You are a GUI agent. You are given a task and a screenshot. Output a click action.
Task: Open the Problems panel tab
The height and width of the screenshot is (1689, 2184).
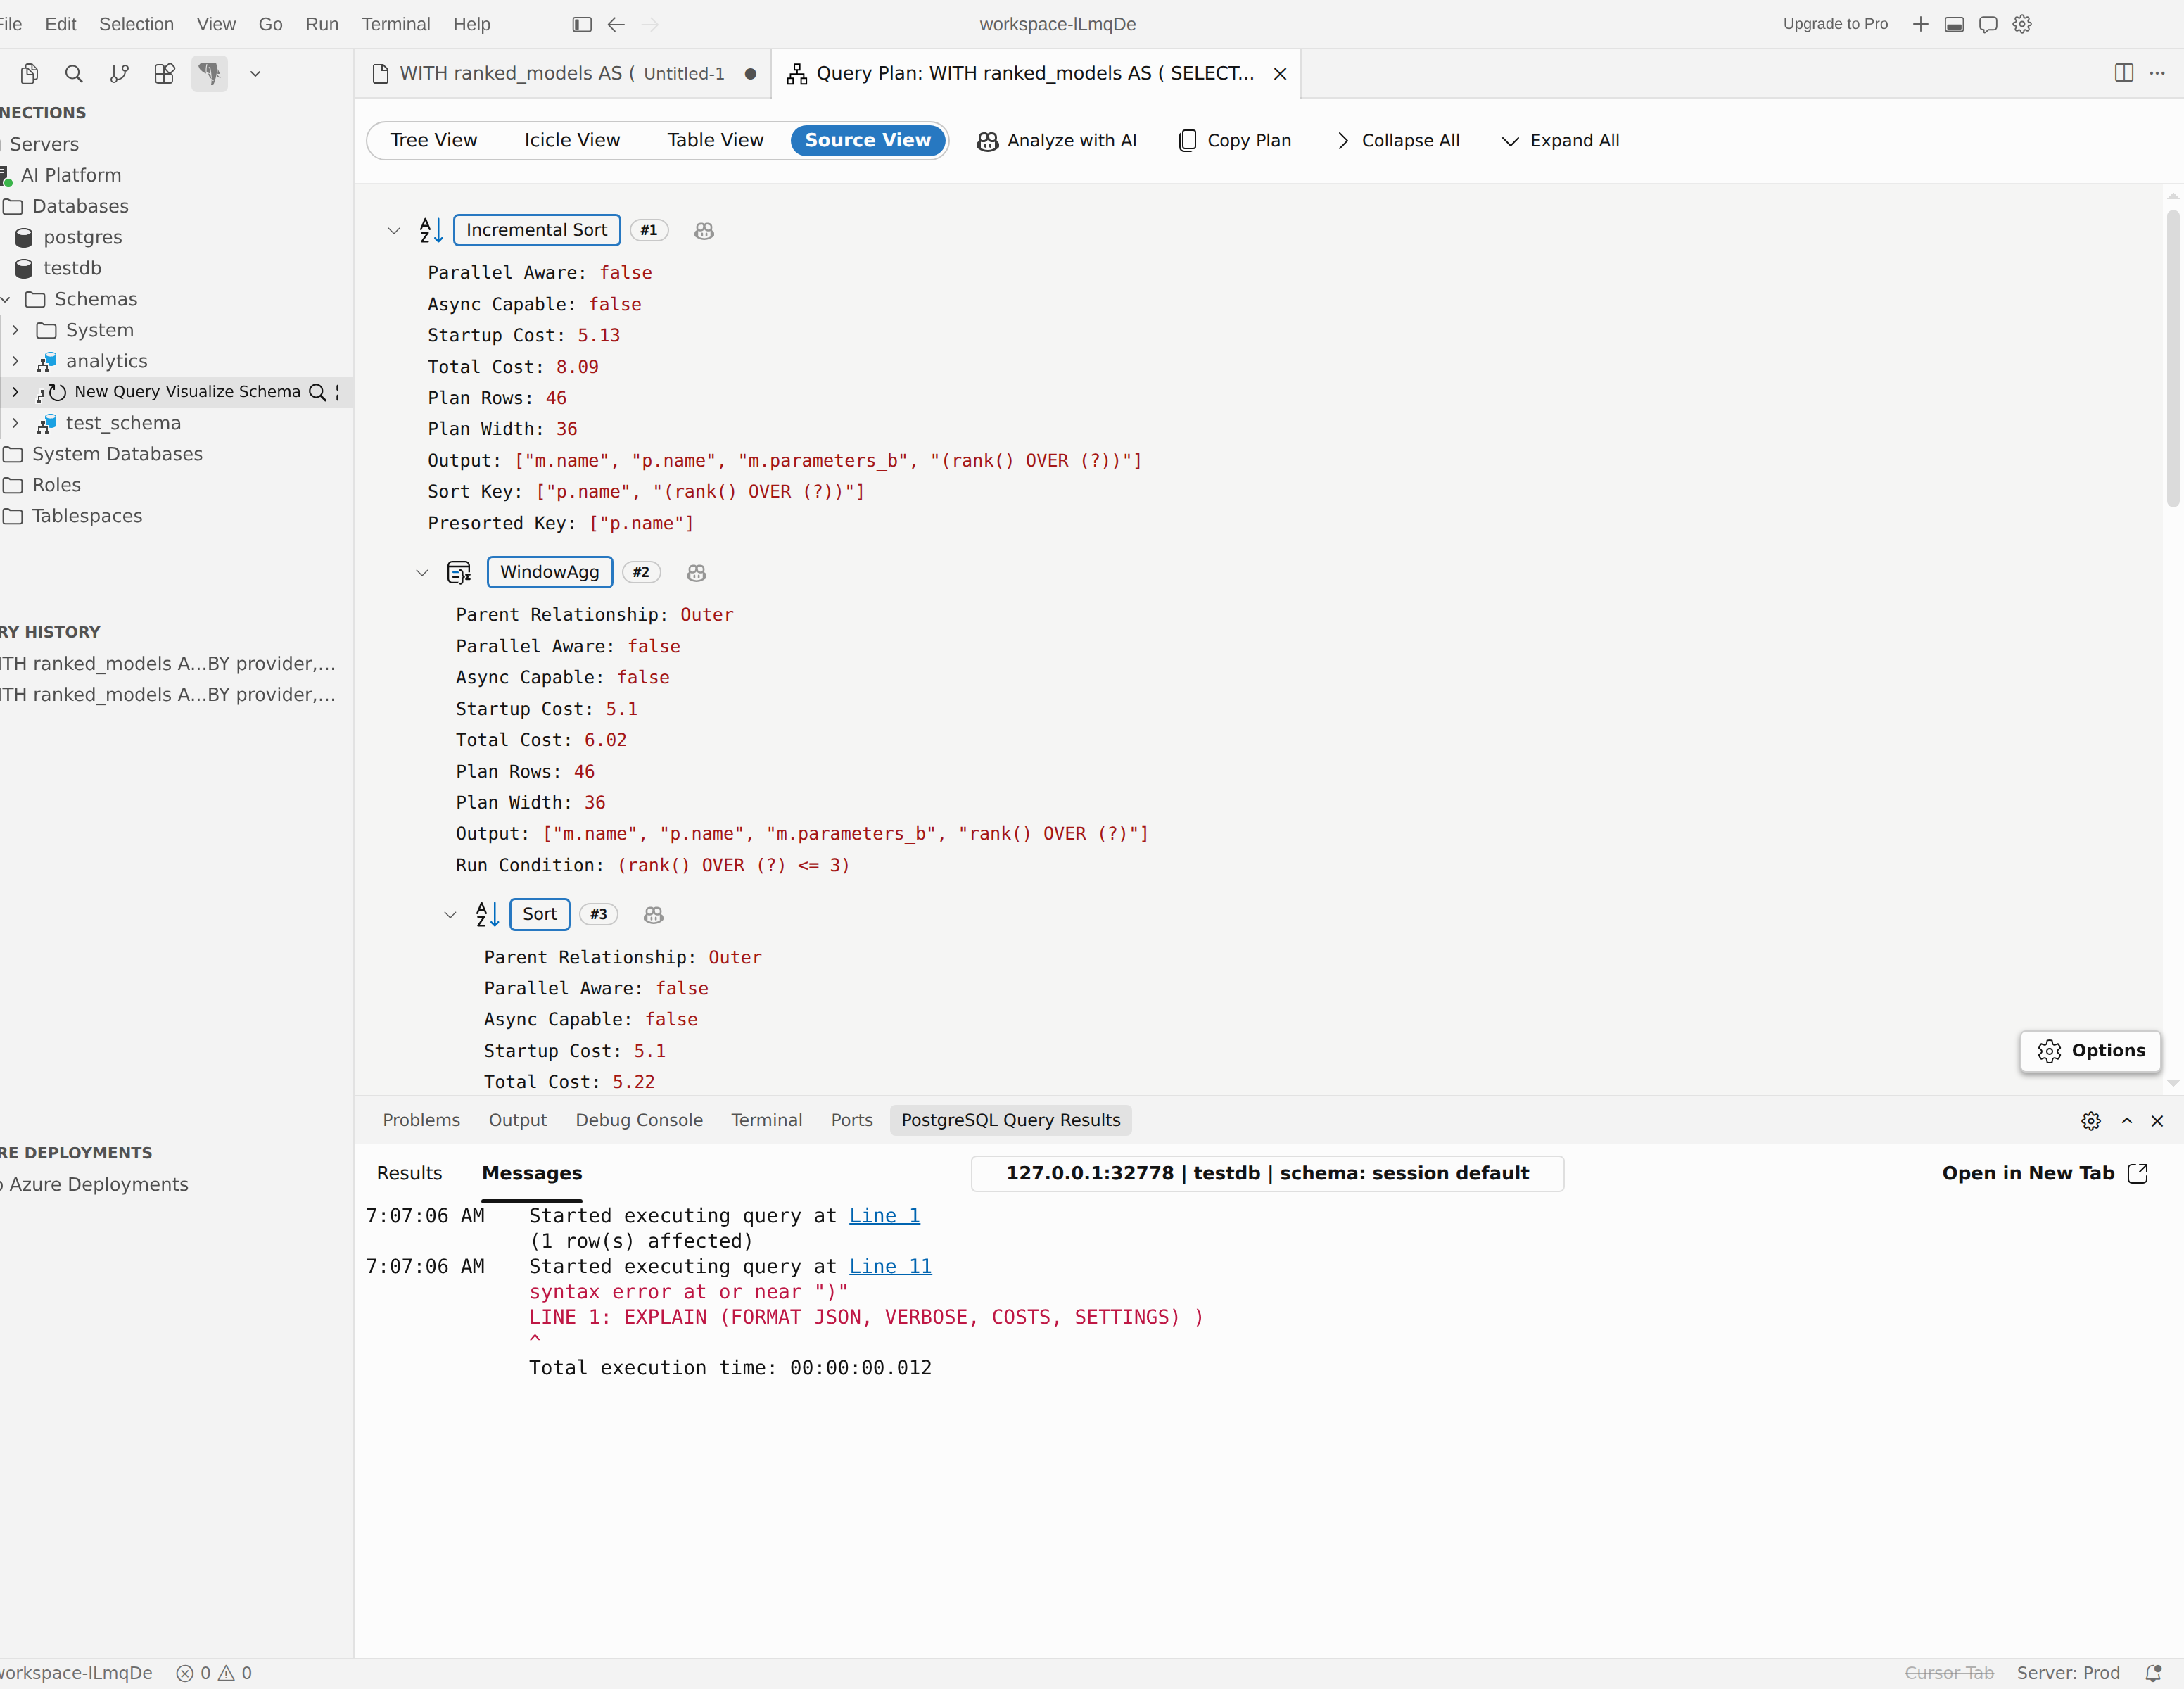pos(421,1121)
